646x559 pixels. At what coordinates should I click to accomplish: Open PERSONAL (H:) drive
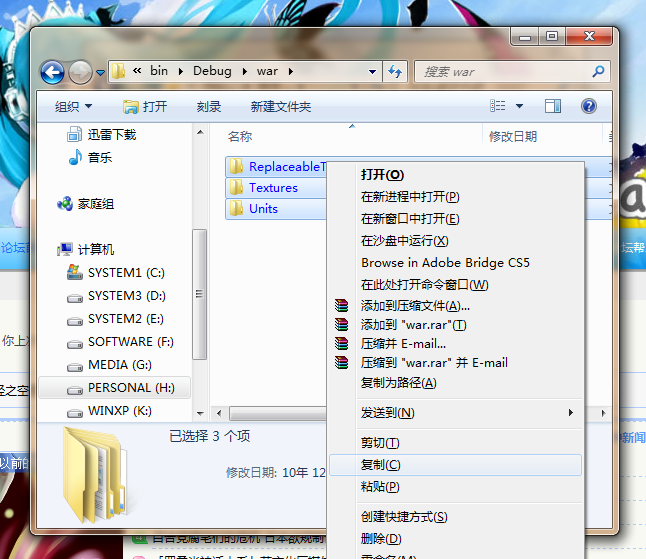click(115, 388)
